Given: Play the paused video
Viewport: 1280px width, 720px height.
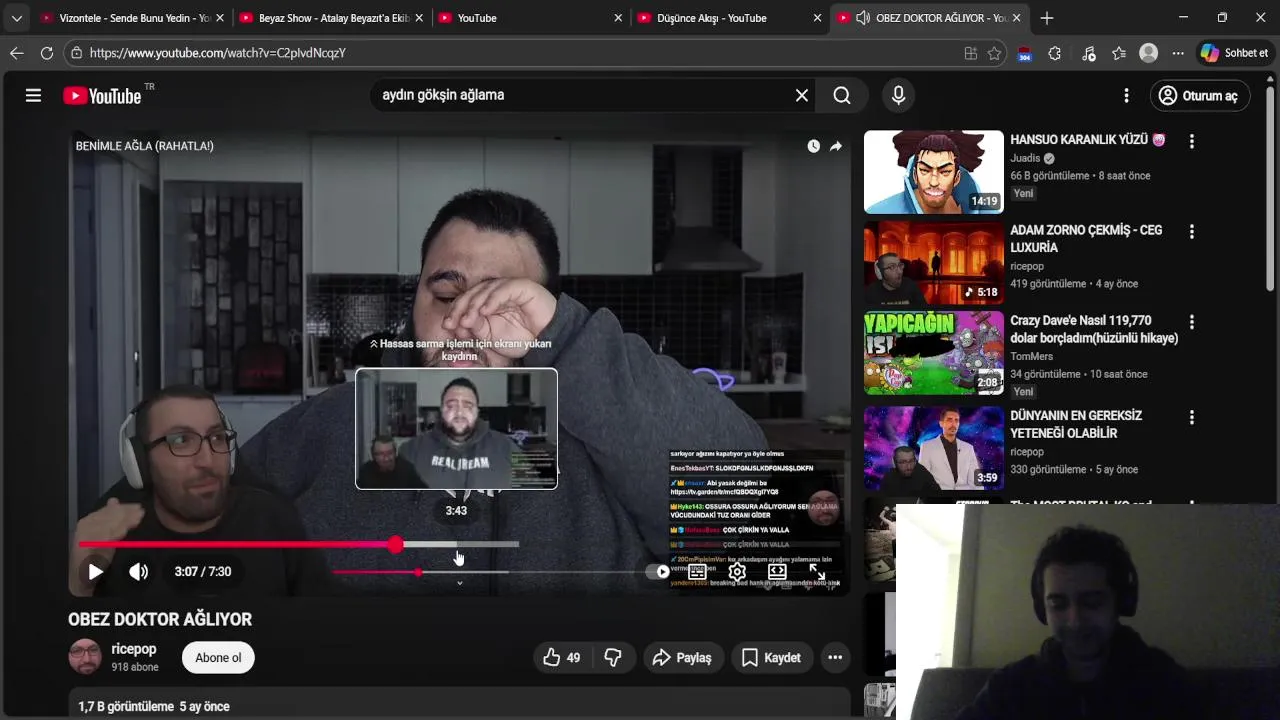Looking at the screenshot, I should [x=95, y=572].
